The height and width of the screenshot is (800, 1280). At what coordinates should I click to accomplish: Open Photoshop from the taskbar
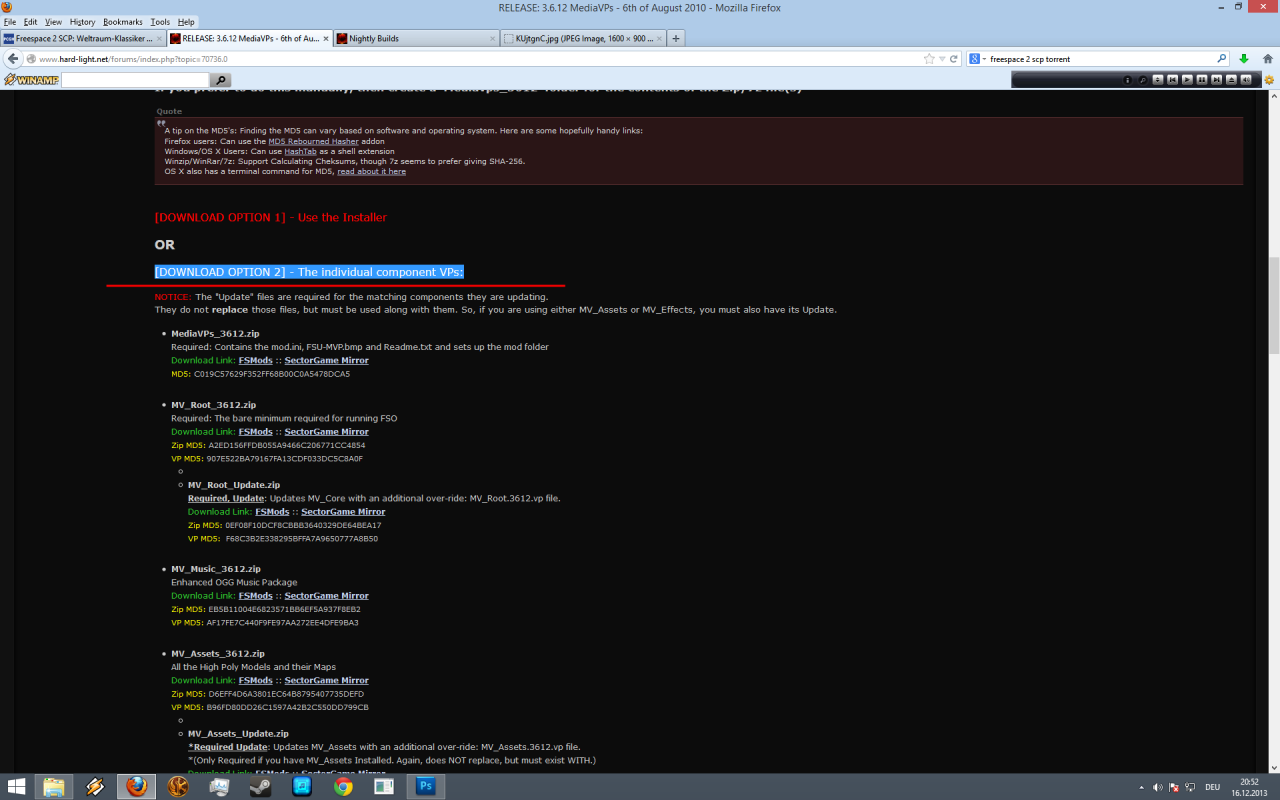[x=426, y=786]
